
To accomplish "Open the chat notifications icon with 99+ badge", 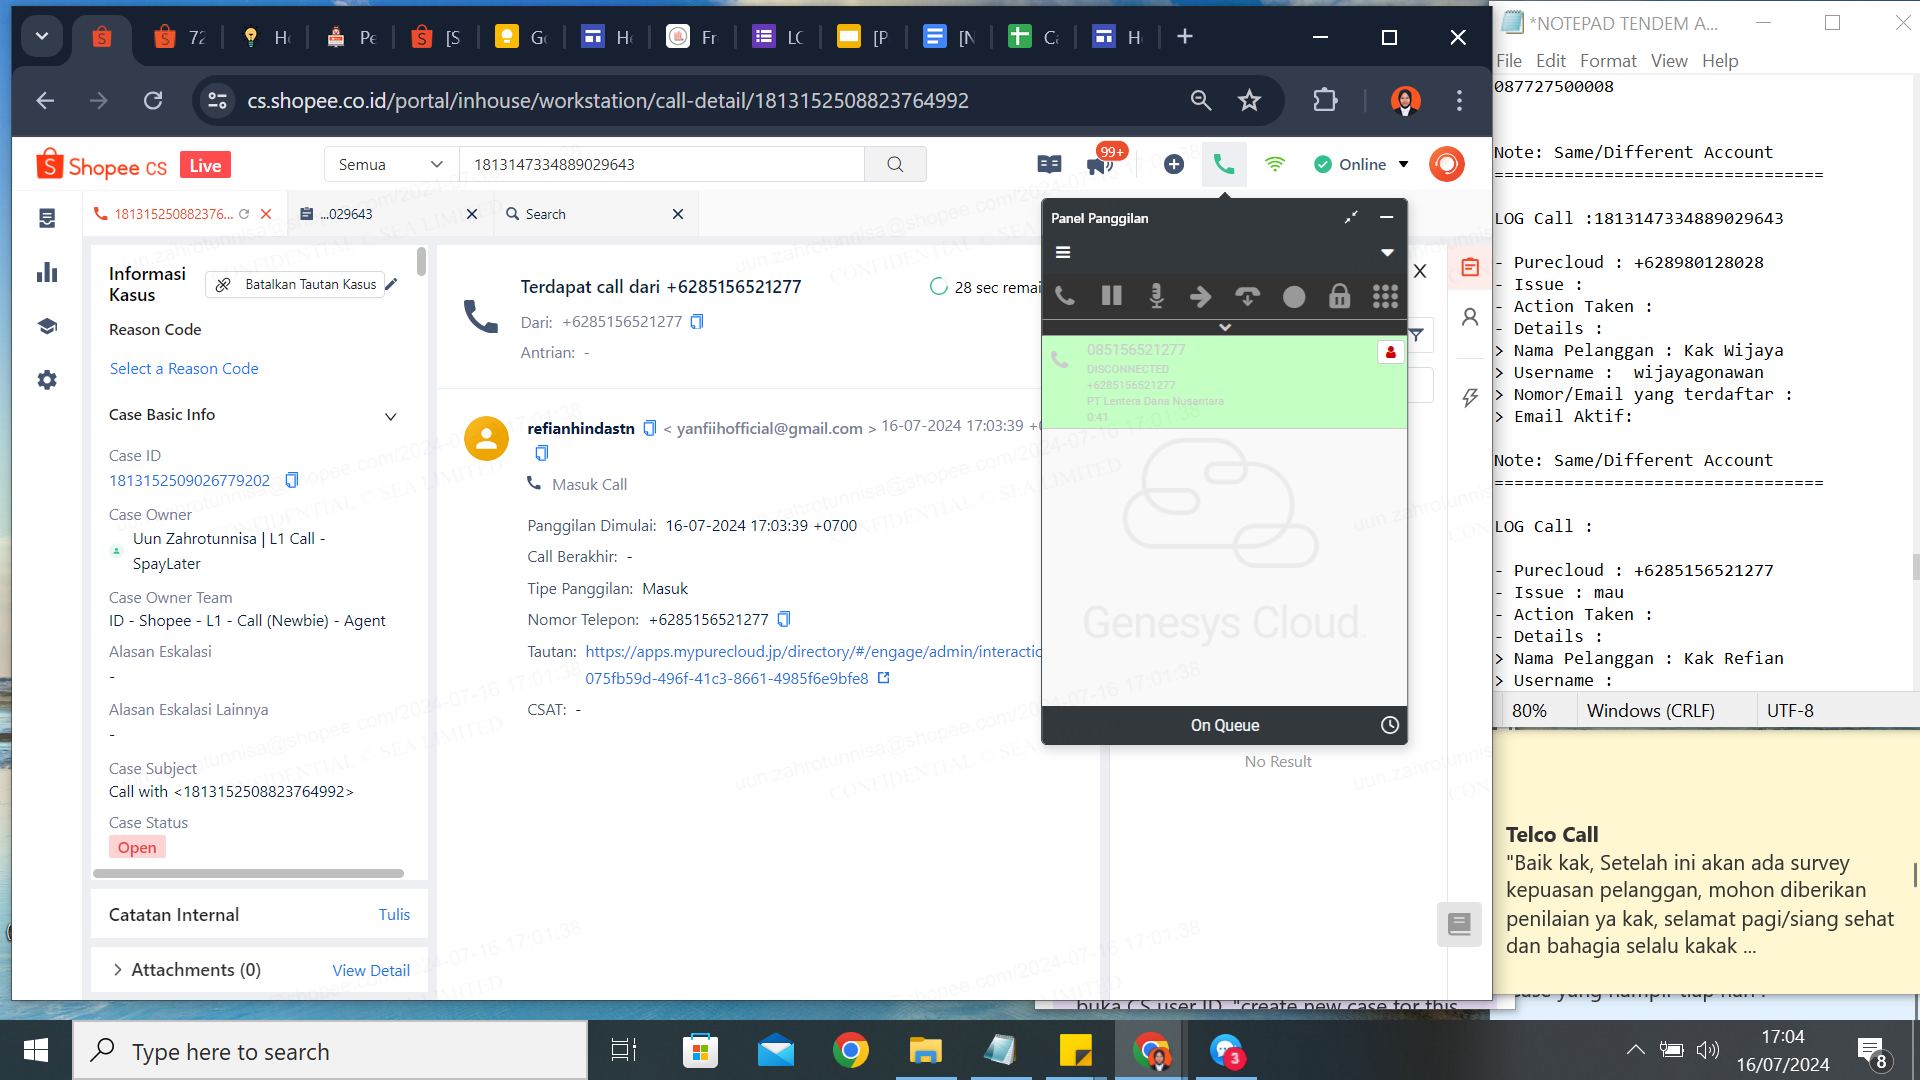I will pyautogui.click(x=1100, y=164).
